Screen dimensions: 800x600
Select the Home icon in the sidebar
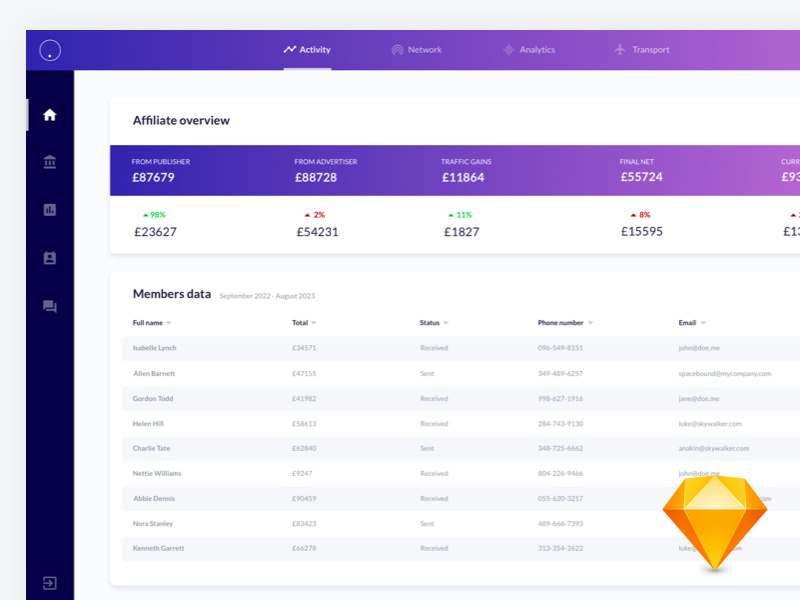coord(49,113)
